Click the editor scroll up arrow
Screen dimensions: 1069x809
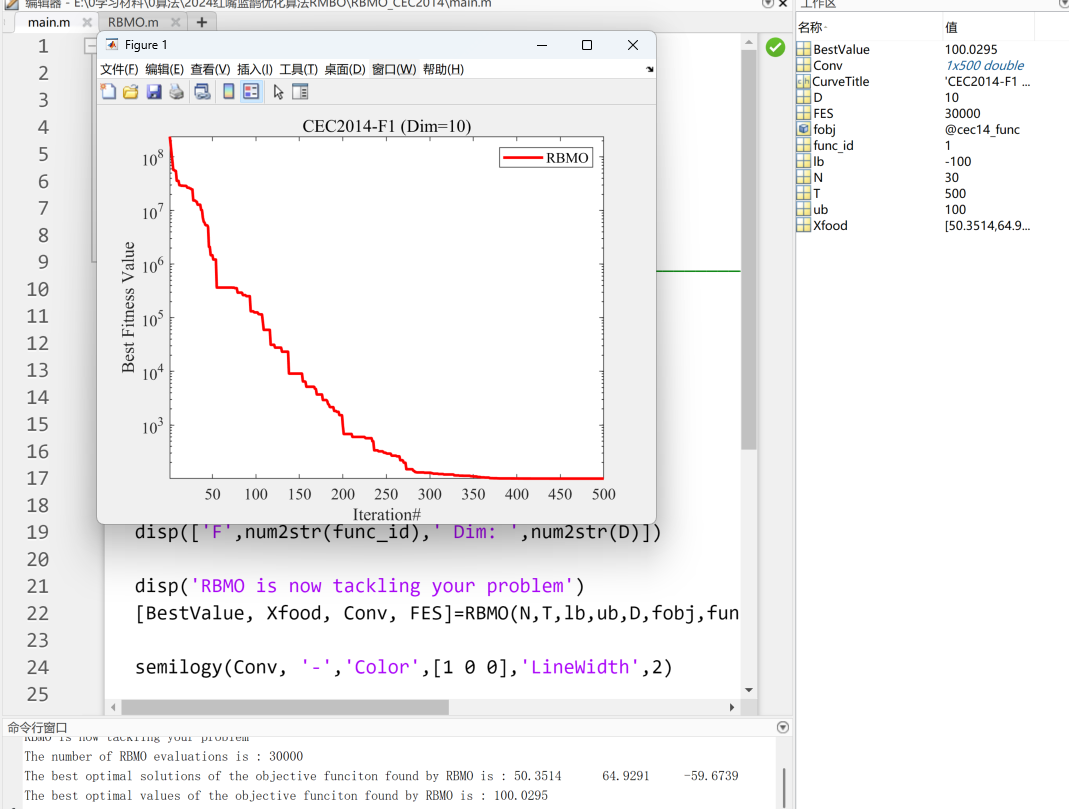pos(749,42)
